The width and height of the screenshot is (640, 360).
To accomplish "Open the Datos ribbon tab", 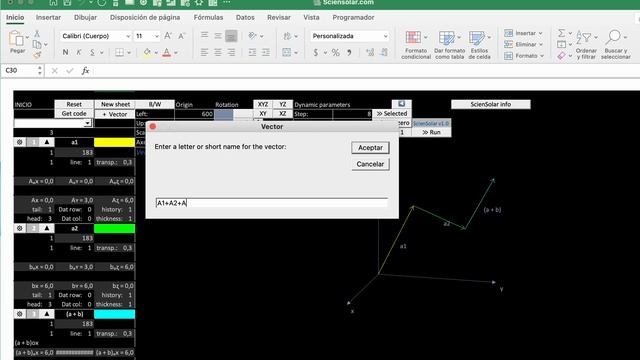I will 245,18.
